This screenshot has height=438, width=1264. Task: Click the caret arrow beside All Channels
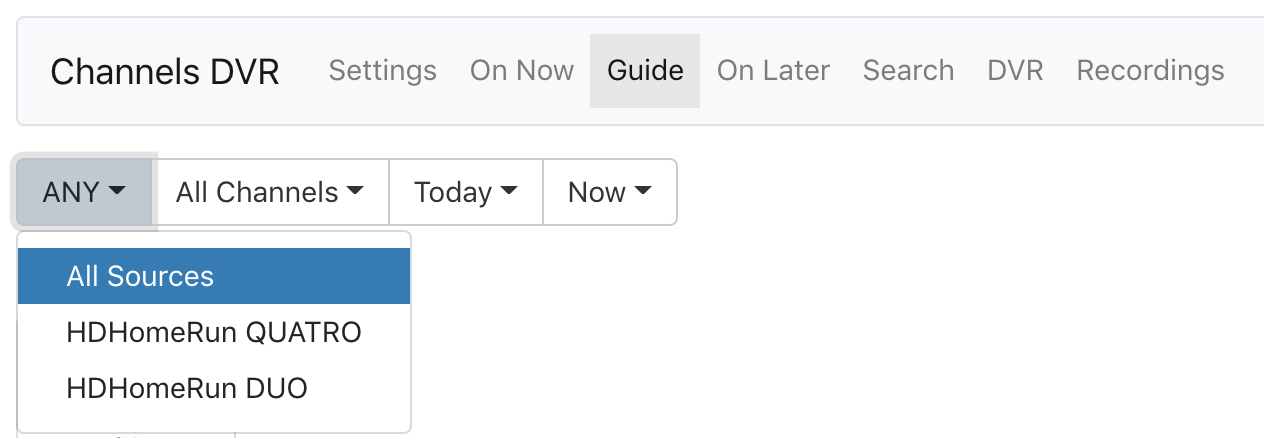(x=354, y=191)
